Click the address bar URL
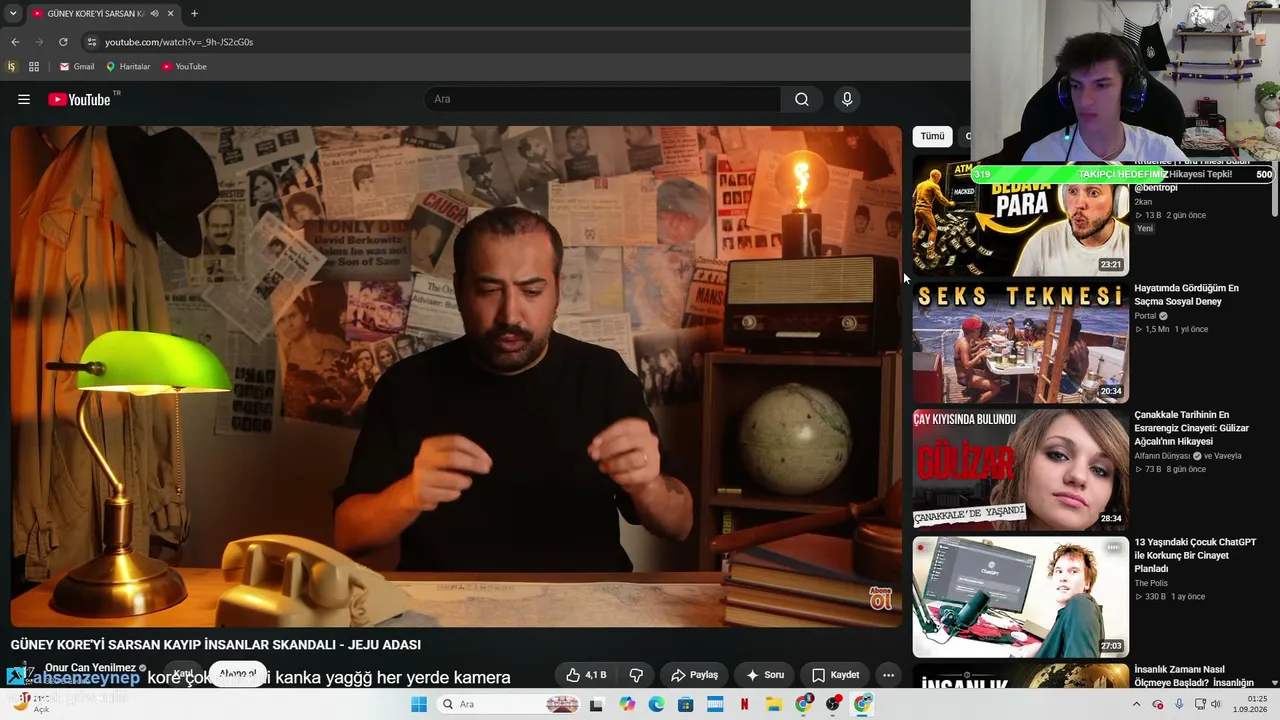 tap(179, 42)
